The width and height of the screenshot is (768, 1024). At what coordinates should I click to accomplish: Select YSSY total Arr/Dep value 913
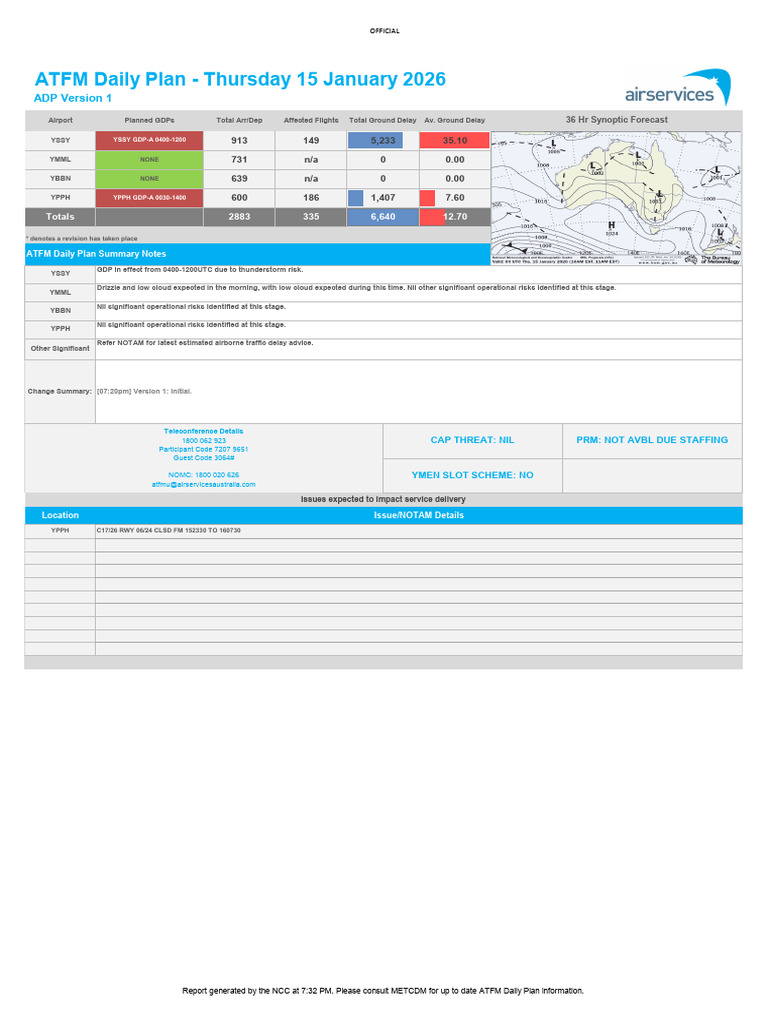click(239, 140)
